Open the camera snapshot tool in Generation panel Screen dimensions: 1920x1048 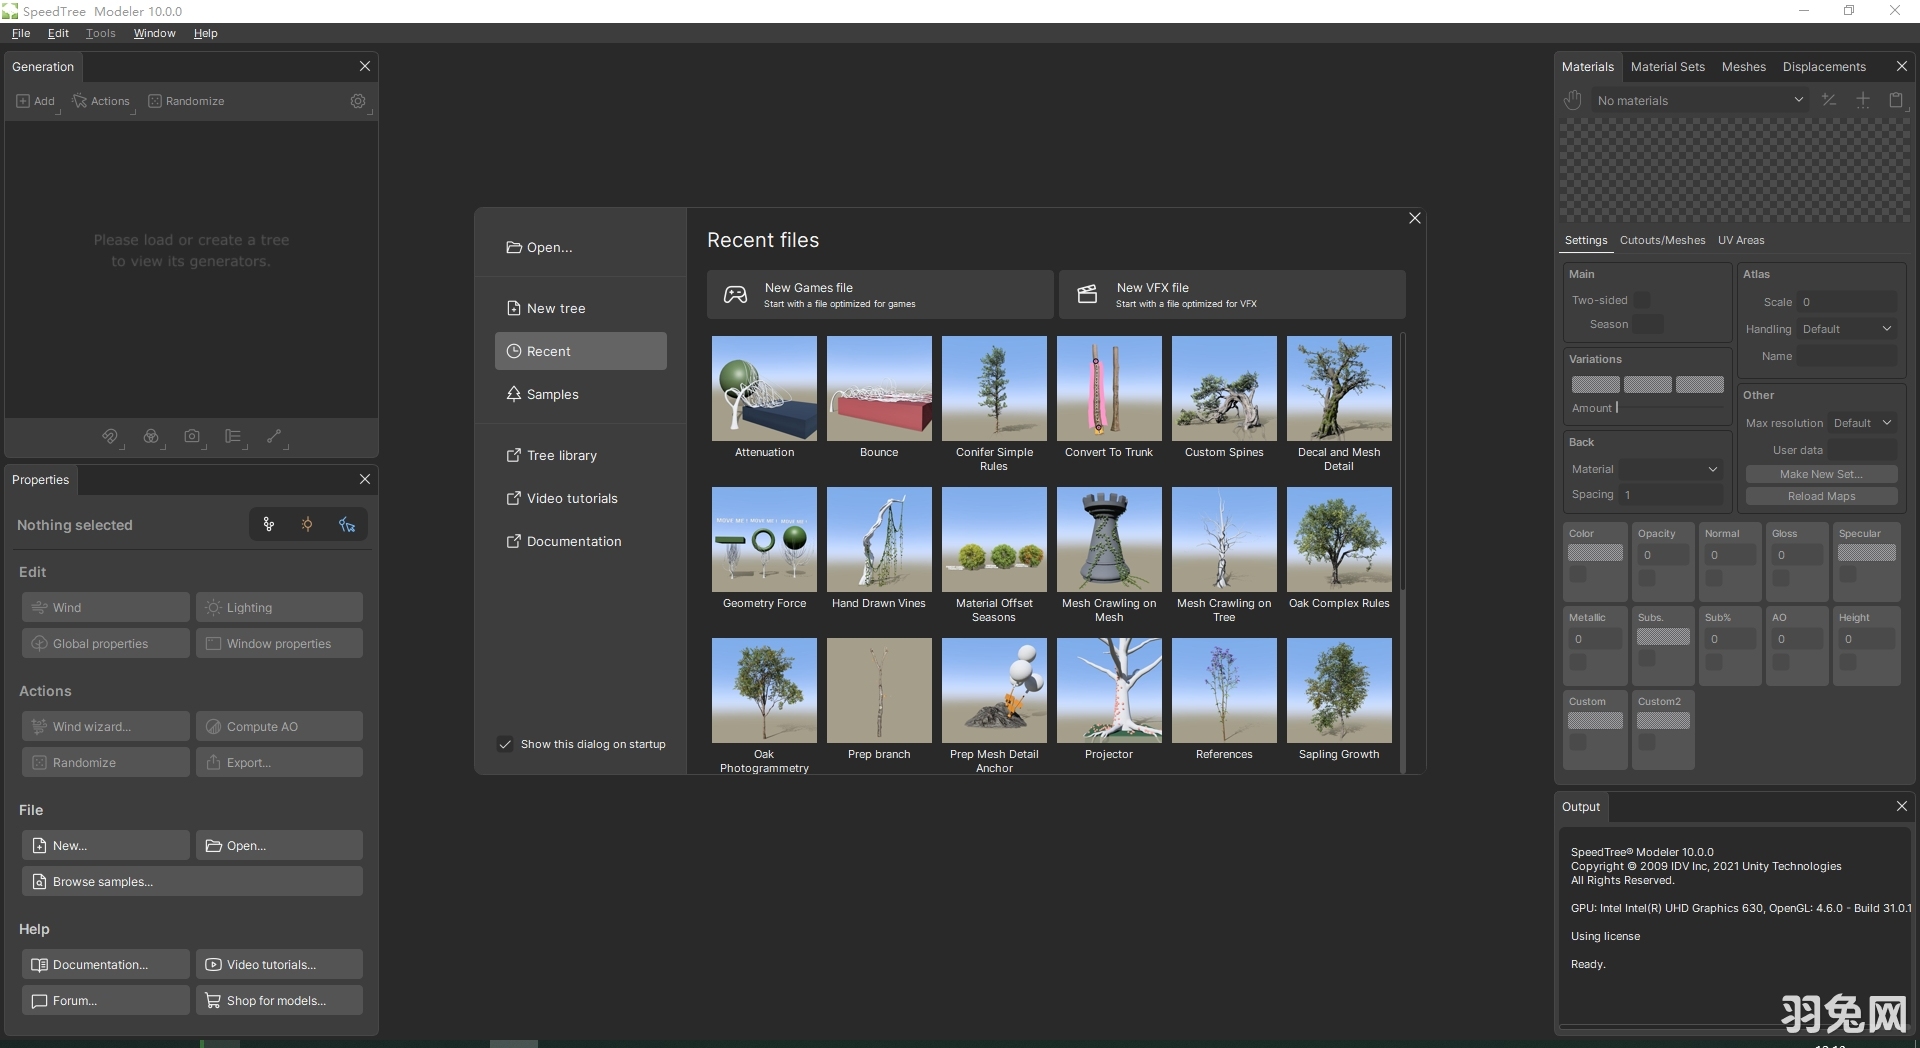point(193,437)
